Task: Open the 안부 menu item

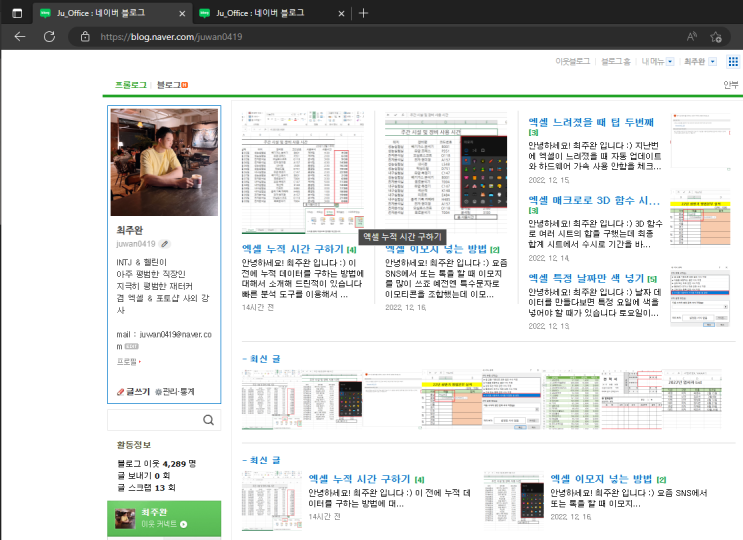Action: click(731, 85)
